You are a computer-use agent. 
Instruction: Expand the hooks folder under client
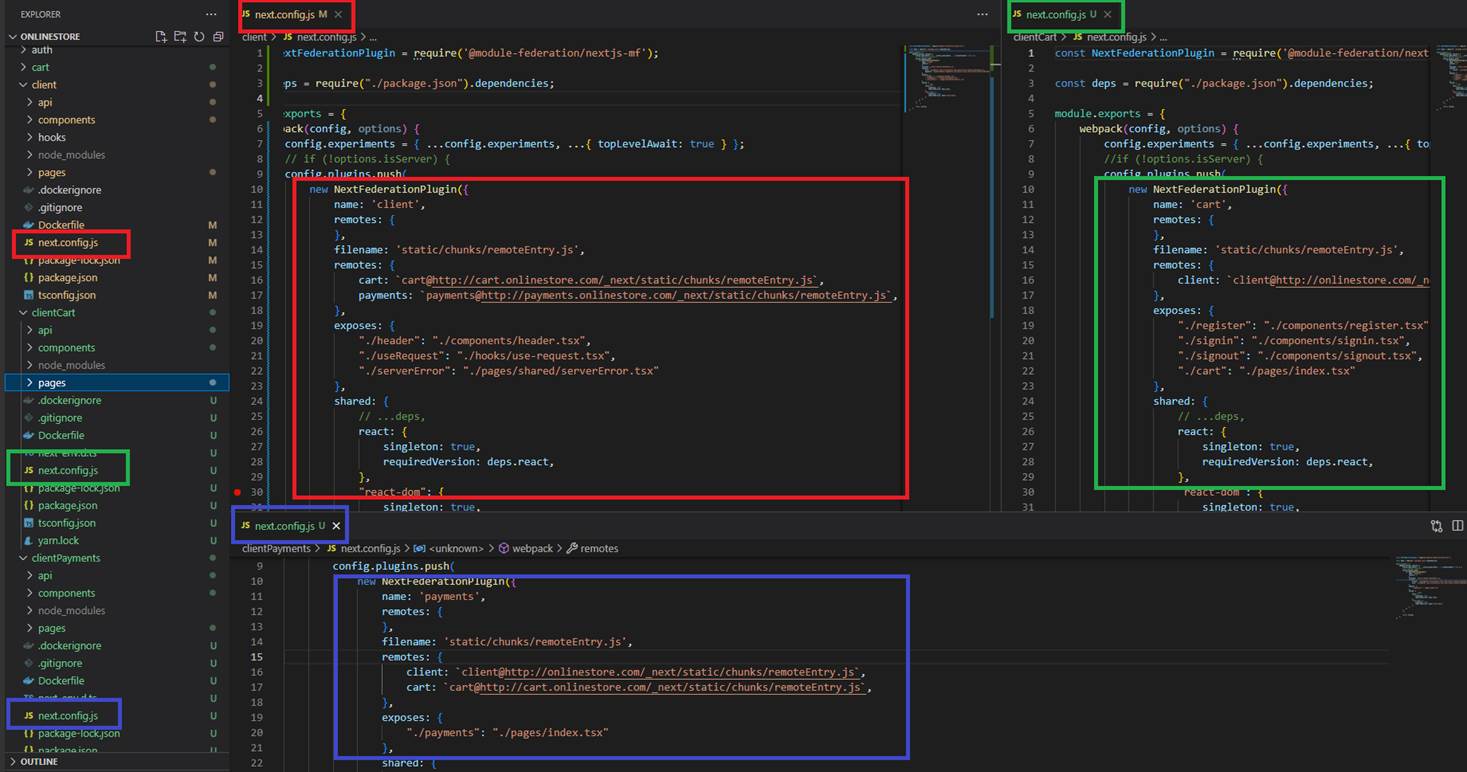(52, 137)
